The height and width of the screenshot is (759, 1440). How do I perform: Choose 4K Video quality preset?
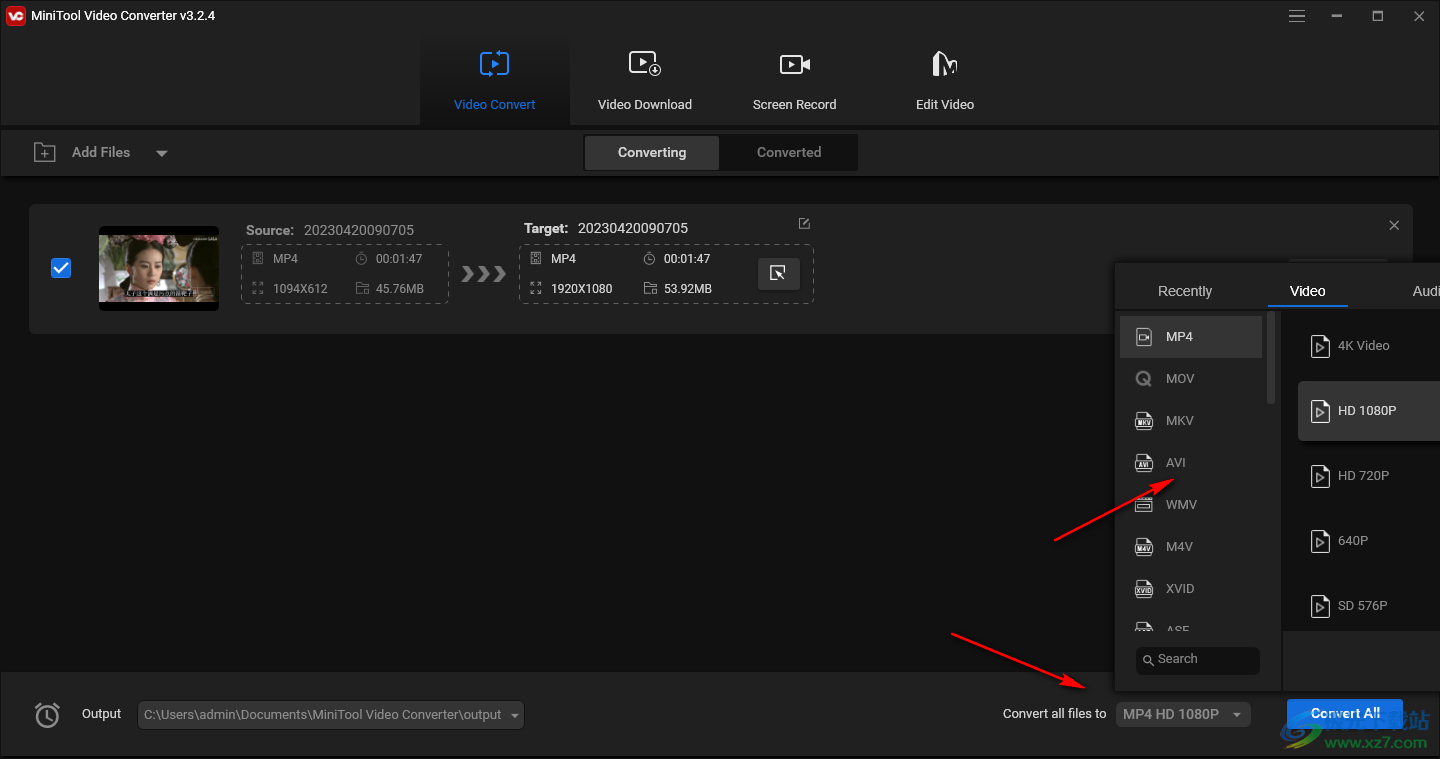pos(1369,346)
